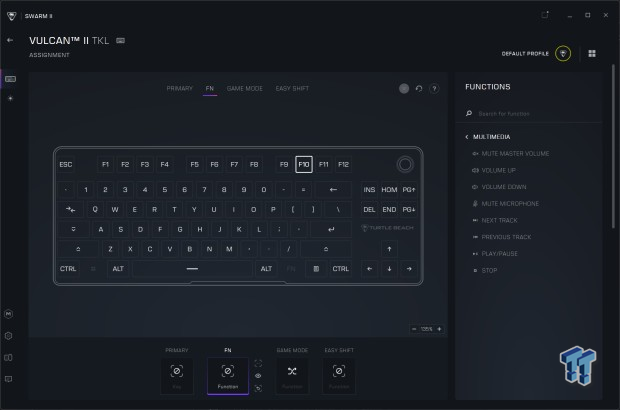Click the default profile turtle badge
The width and height of the screenshot is (620, 410).
(563, 53)
